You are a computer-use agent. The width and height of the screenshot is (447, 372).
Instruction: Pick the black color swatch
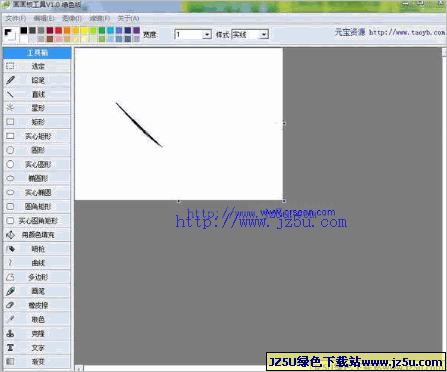(24, 30)
